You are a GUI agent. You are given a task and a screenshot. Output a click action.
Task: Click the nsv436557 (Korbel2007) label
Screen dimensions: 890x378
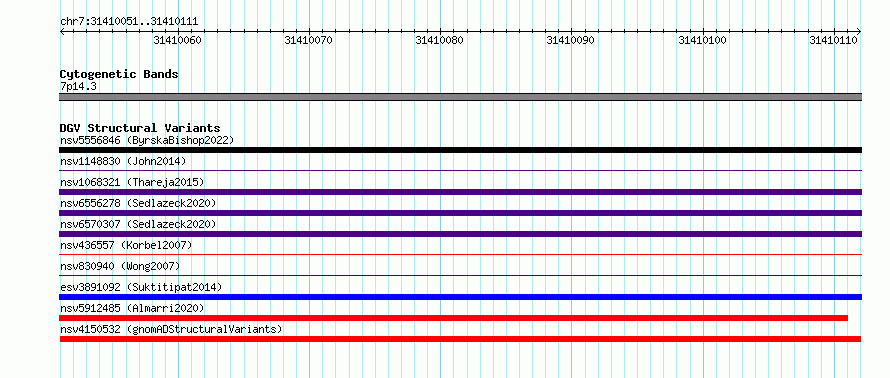[x=126, y=245]
